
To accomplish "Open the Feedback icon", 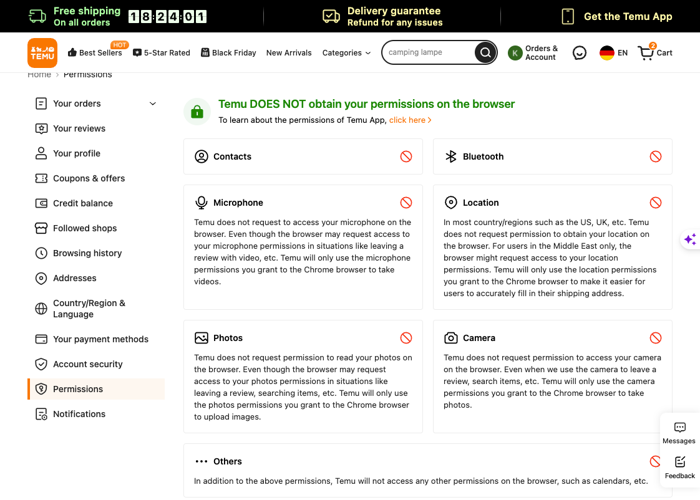I will pos(679,466).
